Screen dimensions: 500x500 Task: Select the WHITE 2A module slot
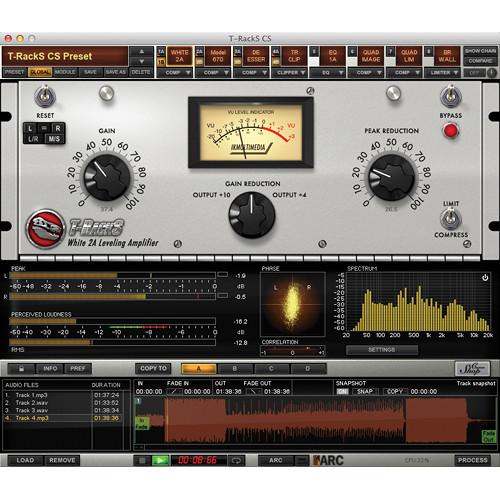(x=179, y=56)
